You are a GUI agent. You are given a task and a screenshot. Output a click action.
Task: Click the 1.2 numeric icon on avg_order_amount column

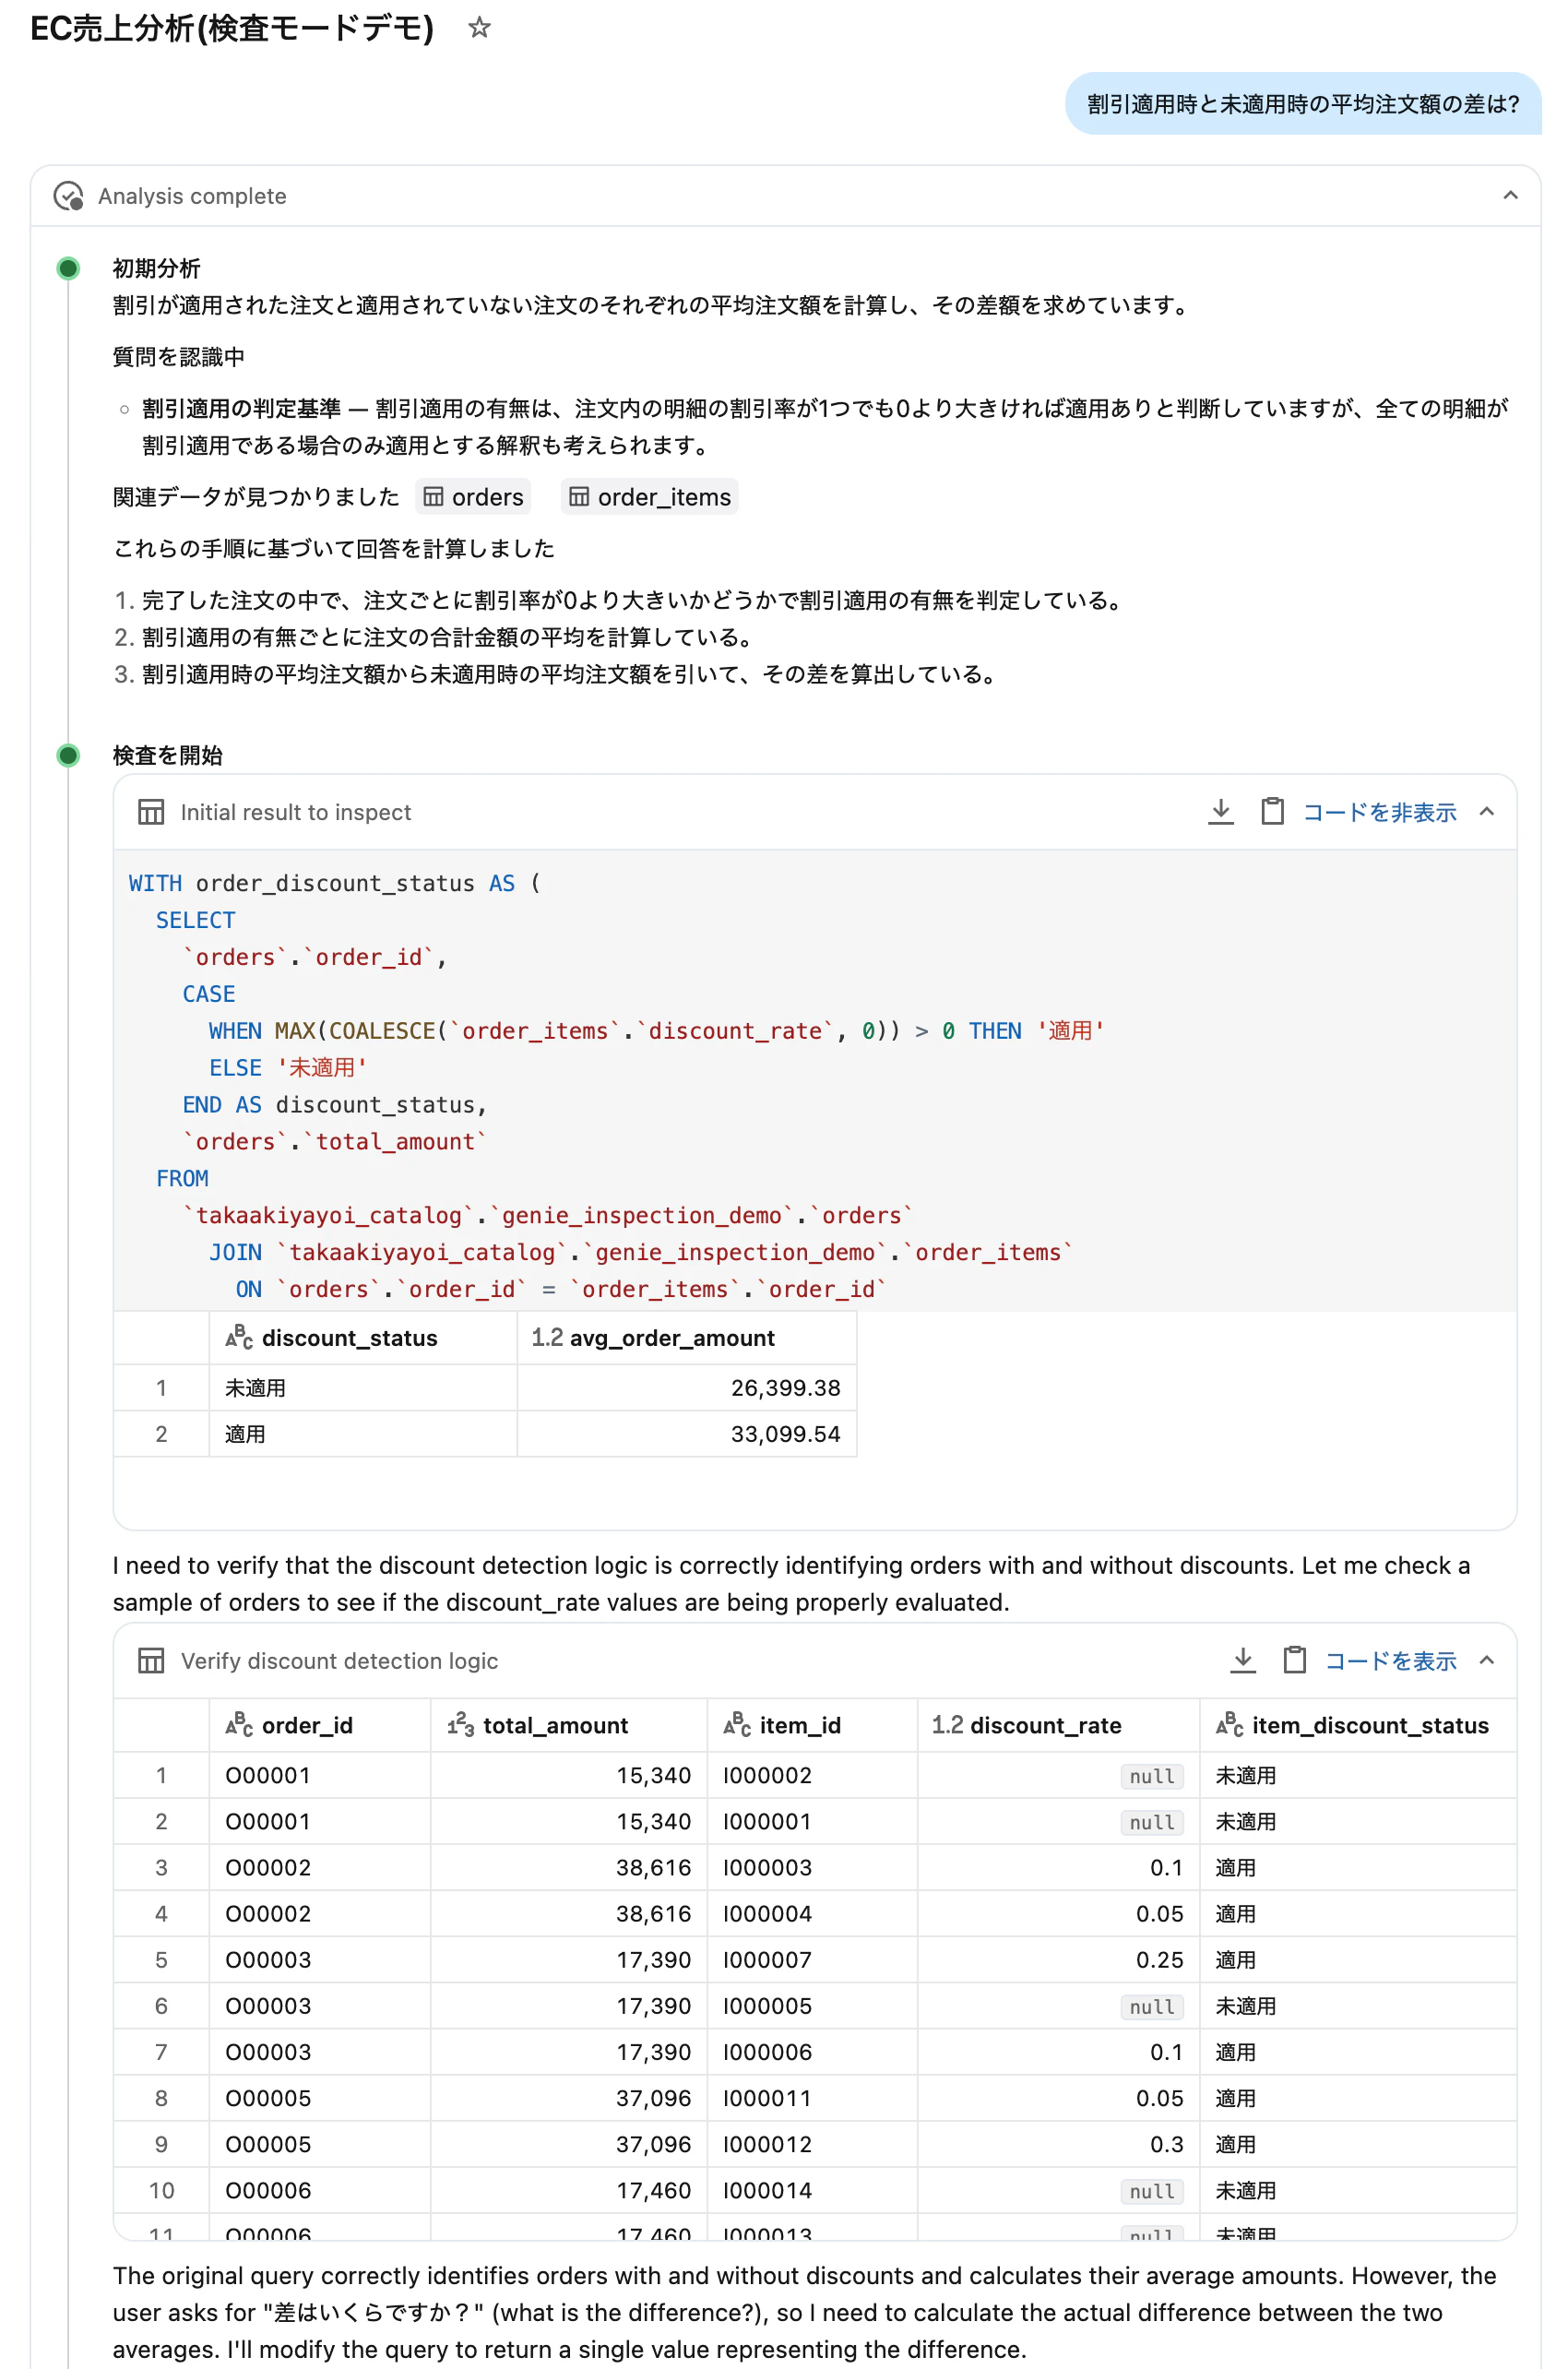click(x=546, y=1337)
